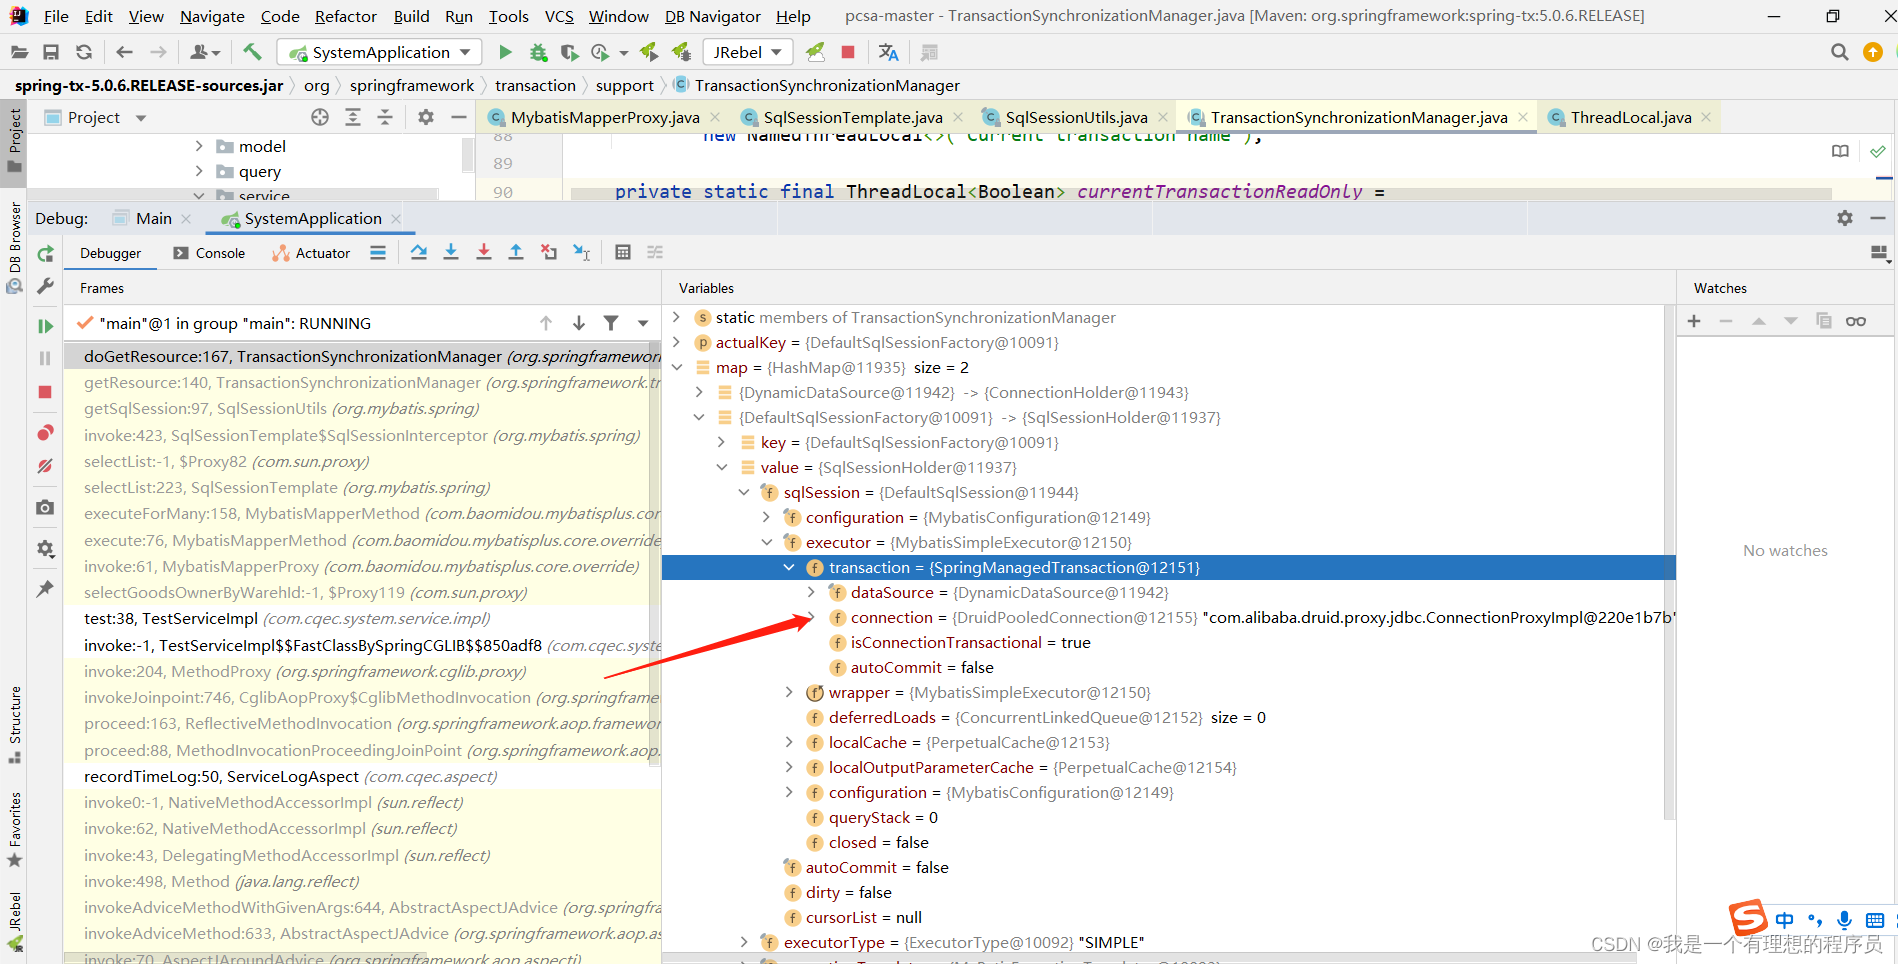This screenshot has height=964, width=1898.
Task: Collapse the transaction SpringManagedTransaction node
Action: click(x=789, y=567)
